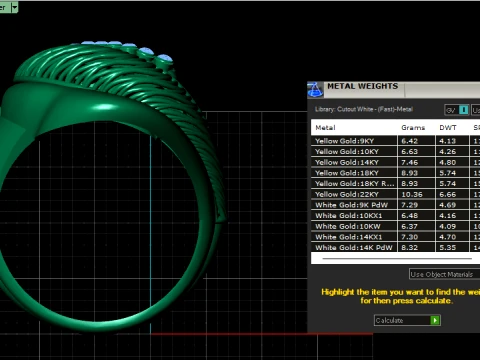Toggle the GV switch in the Metal Weights panel
This screenshot has width=480, height=360.
(x=457, y=110)
